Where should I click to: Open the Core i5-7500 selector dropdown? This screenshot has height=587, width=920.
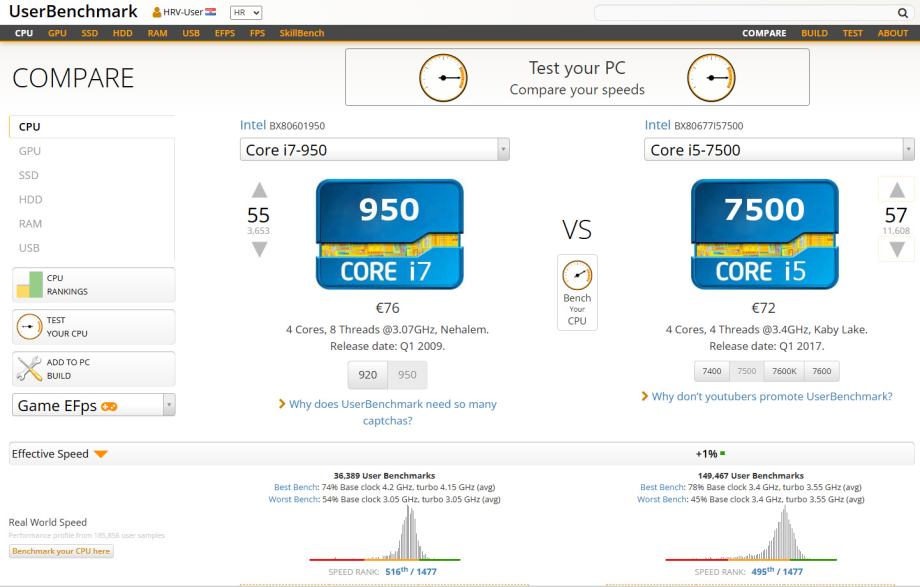779,150
